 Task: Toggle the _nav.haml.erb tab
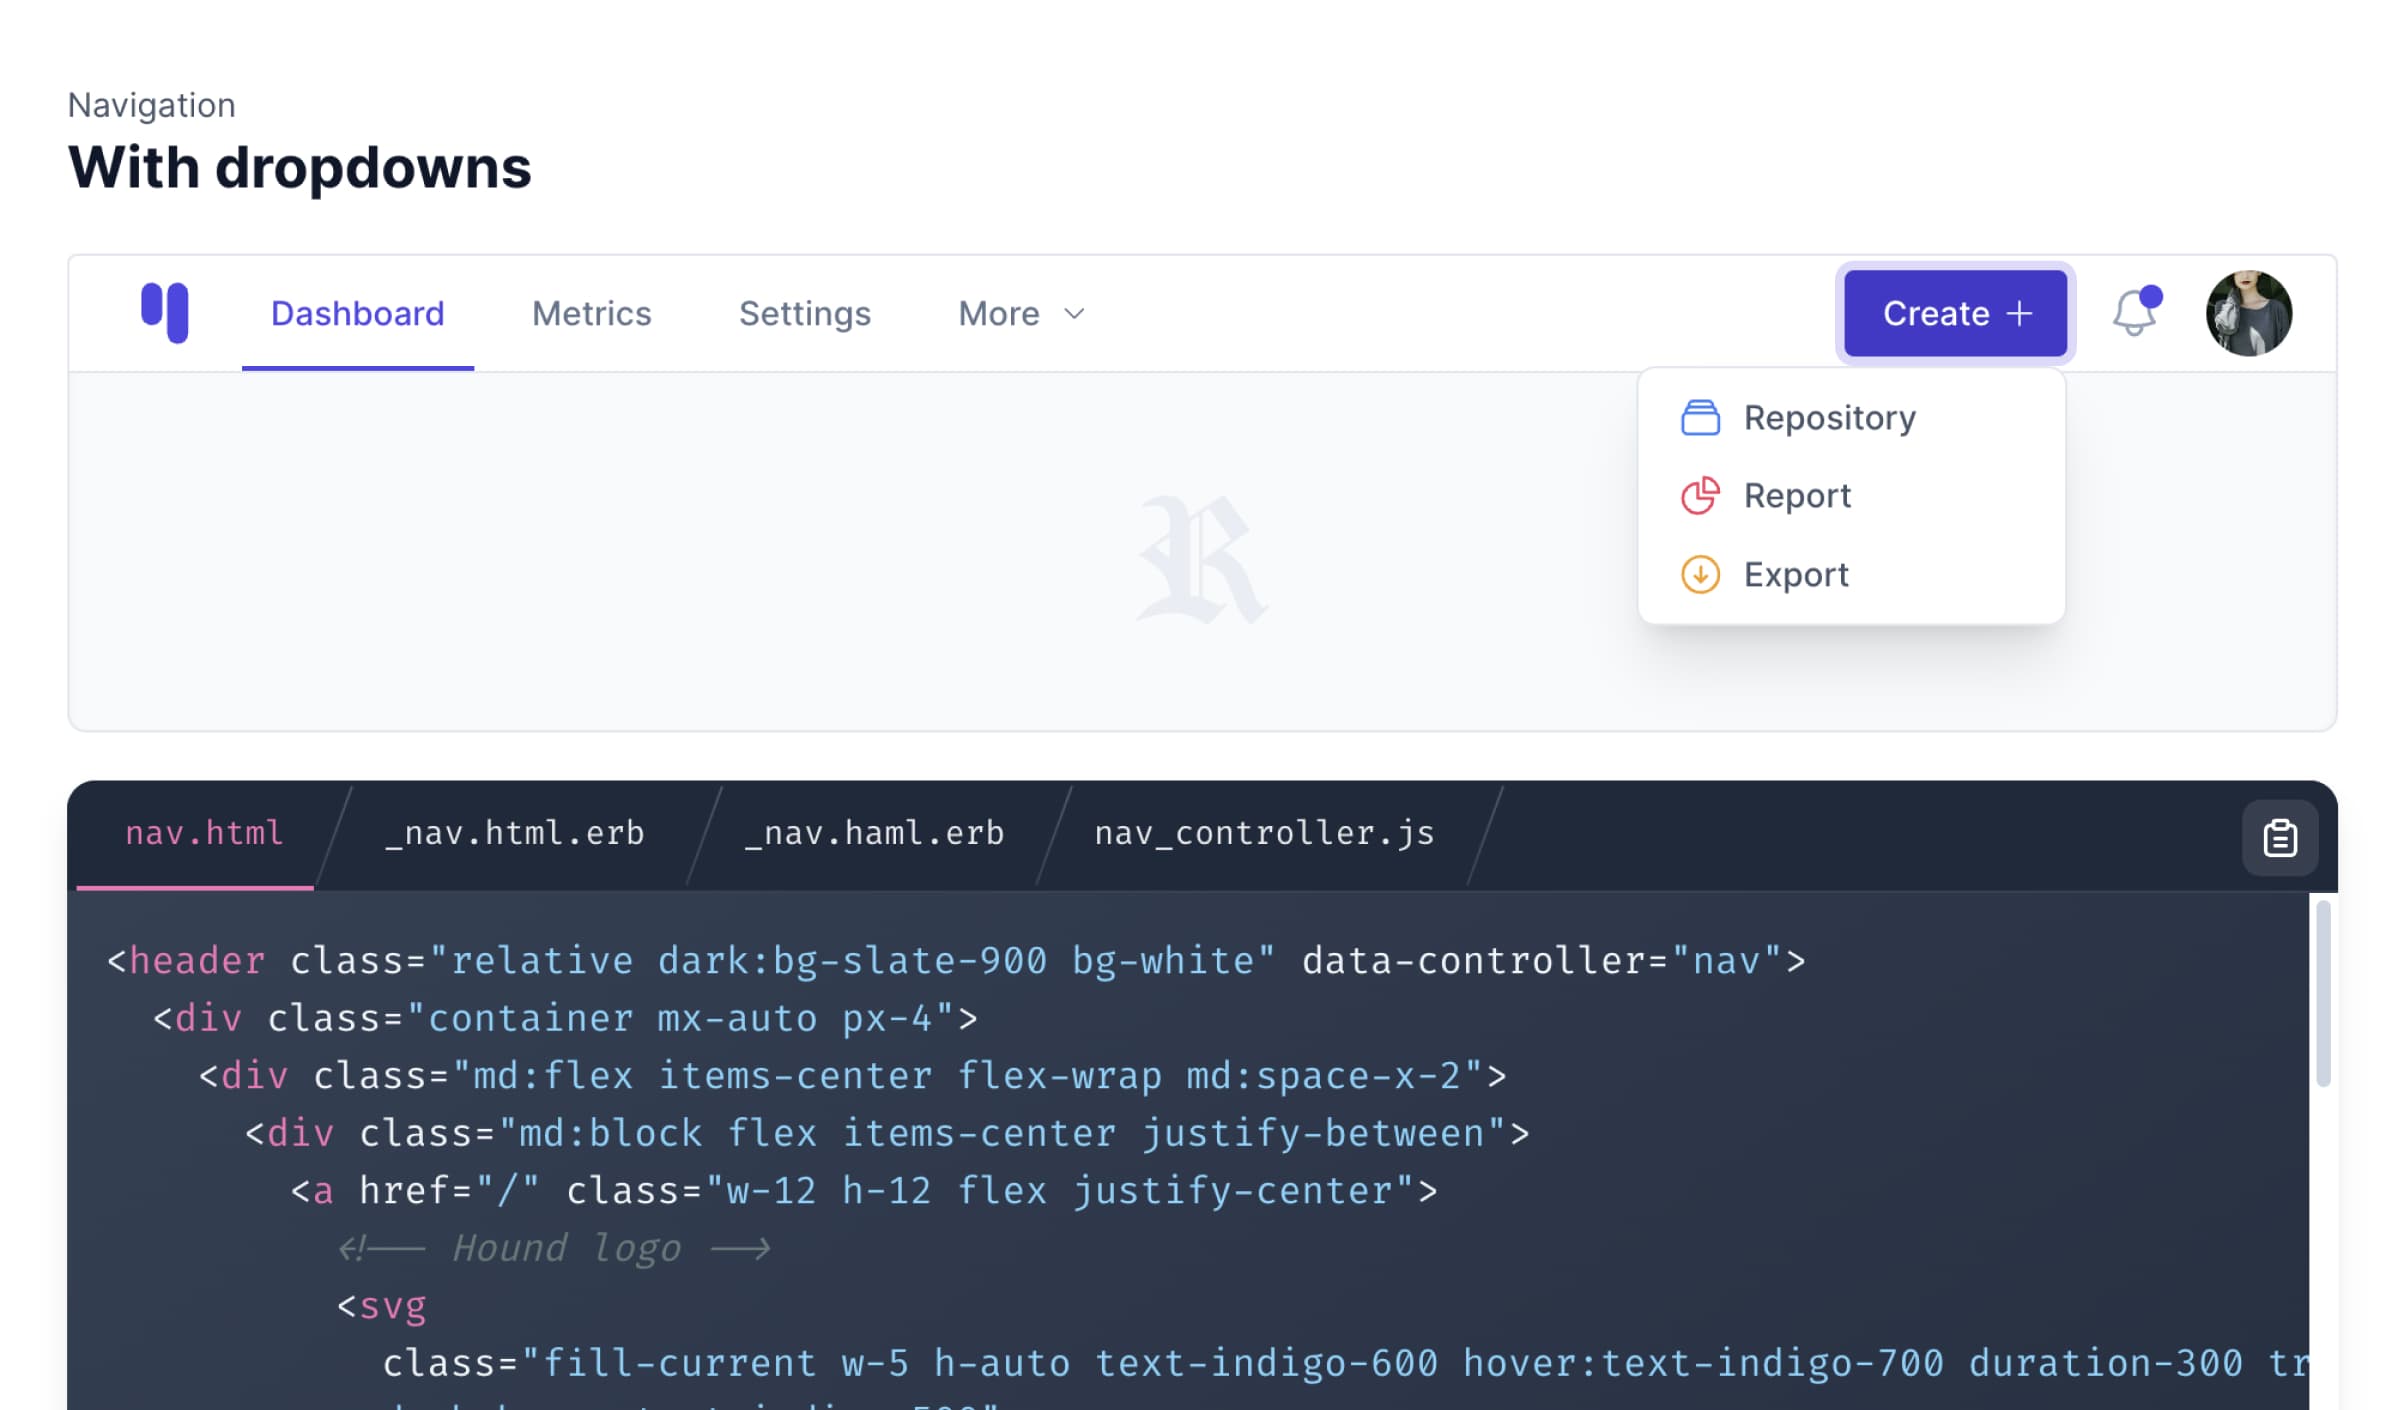click(874, 833)
